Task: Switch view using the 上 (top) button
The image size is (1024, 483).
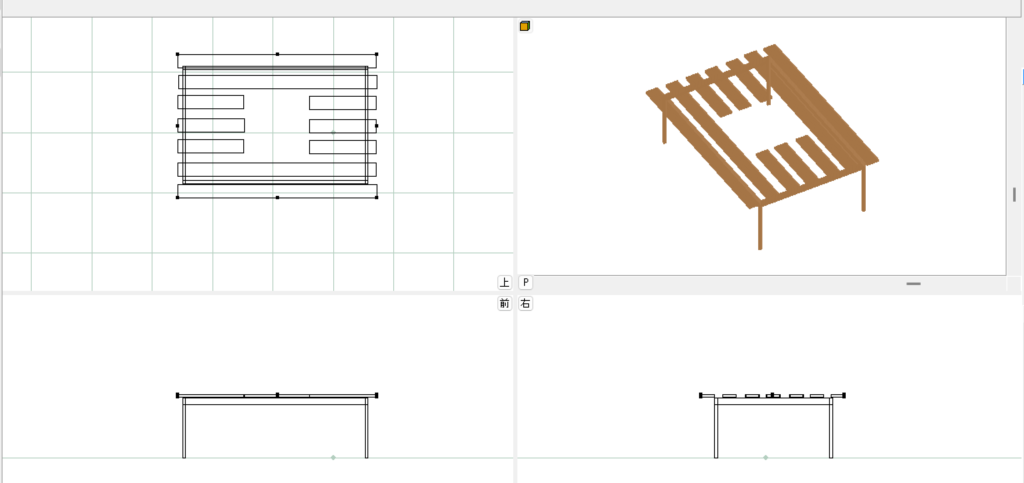Action: tap(505, 283)
